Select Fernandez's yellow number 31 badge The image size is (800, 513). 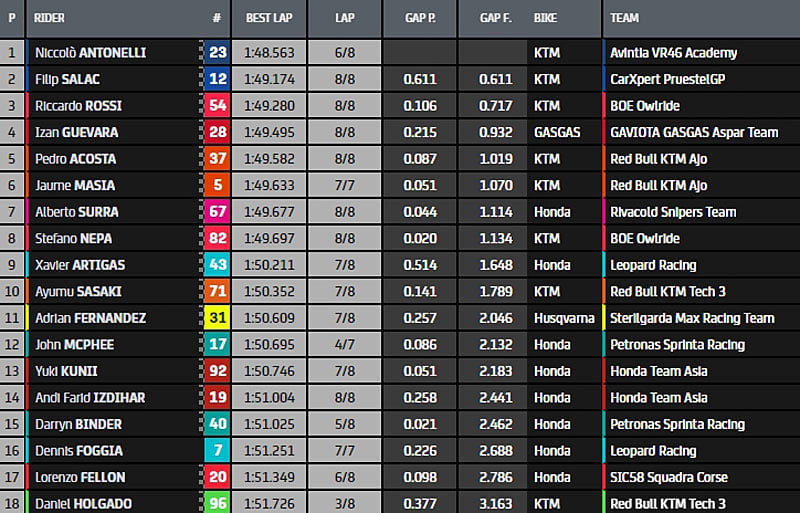tap(217, 318)
